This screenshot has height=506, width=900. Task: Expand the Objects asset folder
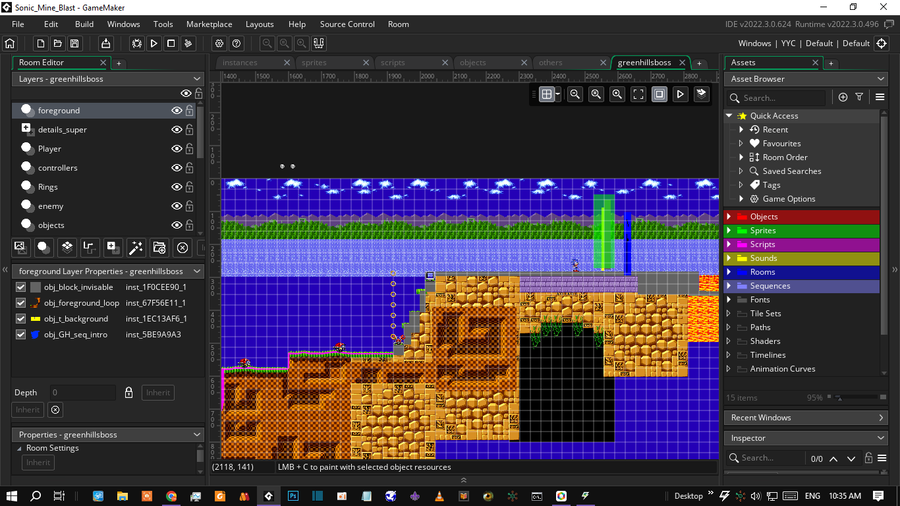pos(729,217)
